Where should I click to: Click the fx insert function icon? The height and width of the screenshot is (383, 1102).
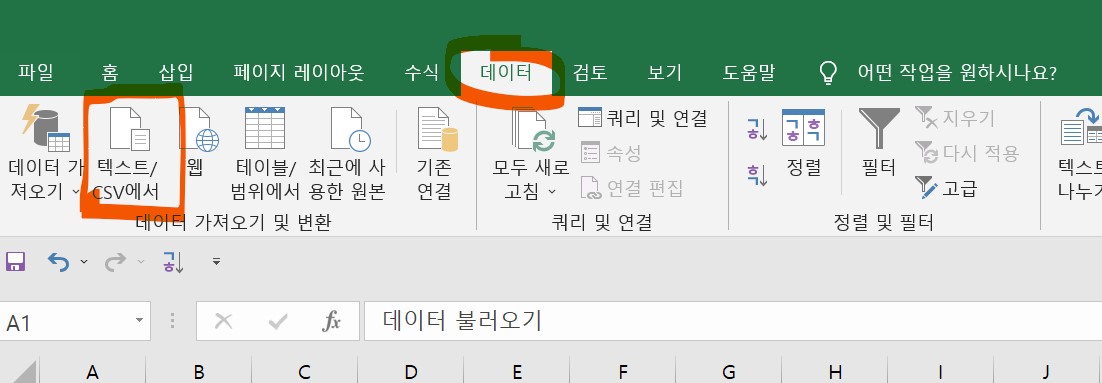click(x=331, y=322)
